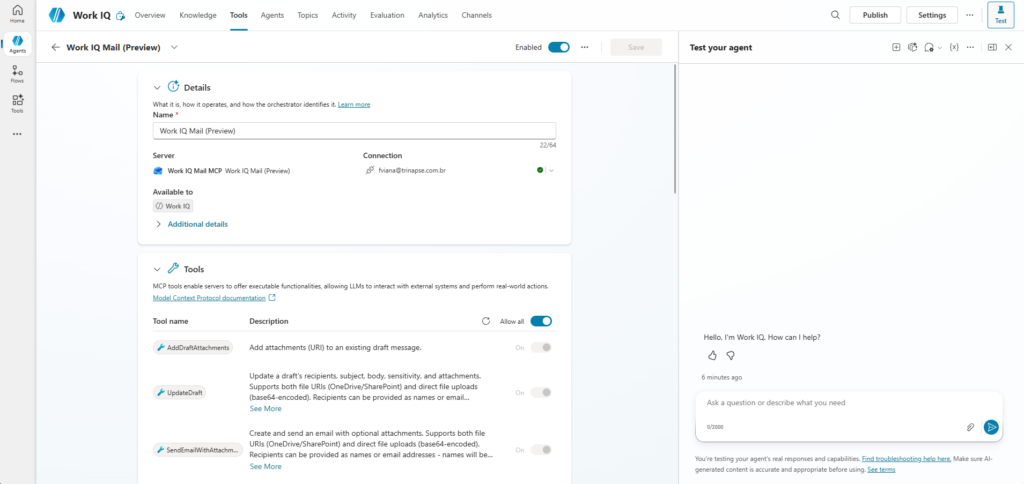Give thumbs down to greeting message

pyautogui.click(x=731, y=355)
